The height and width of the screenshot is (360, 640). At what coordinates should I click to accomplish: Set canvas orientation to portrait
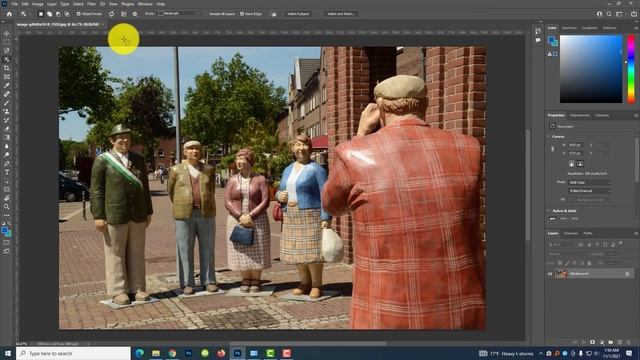pyautogui.click(x=571, y=164)
